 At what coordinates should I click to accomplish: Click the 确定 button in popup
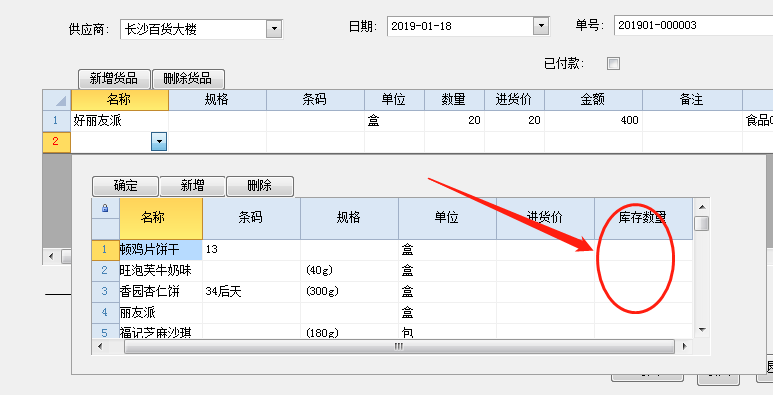(126, 186)
